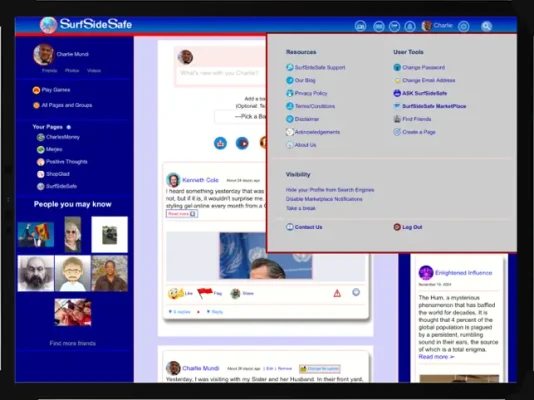The width and height of the screenshot is (534, 400).
Task: Select Create a Page in User Tools
Action: (414, 132)
